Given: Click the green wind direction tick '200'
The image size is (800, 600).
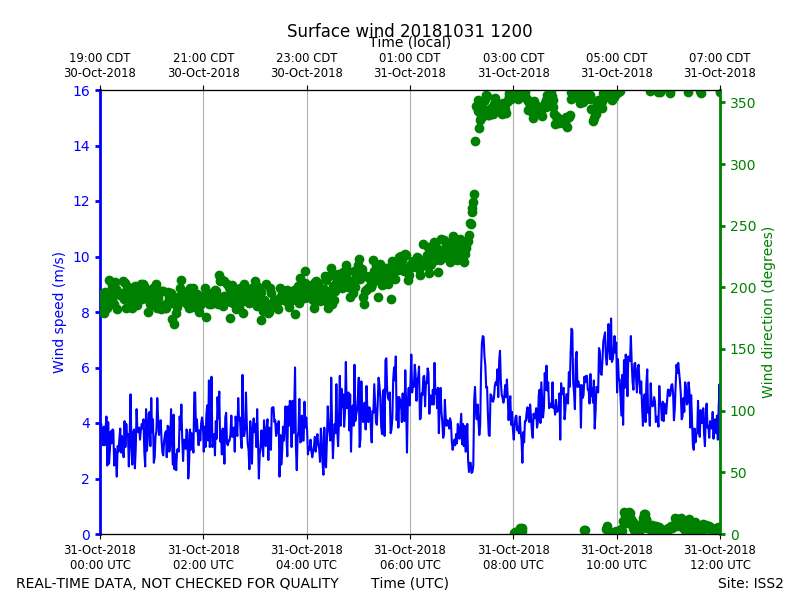Looking at the screenshot, I should [x=742, y=288].
